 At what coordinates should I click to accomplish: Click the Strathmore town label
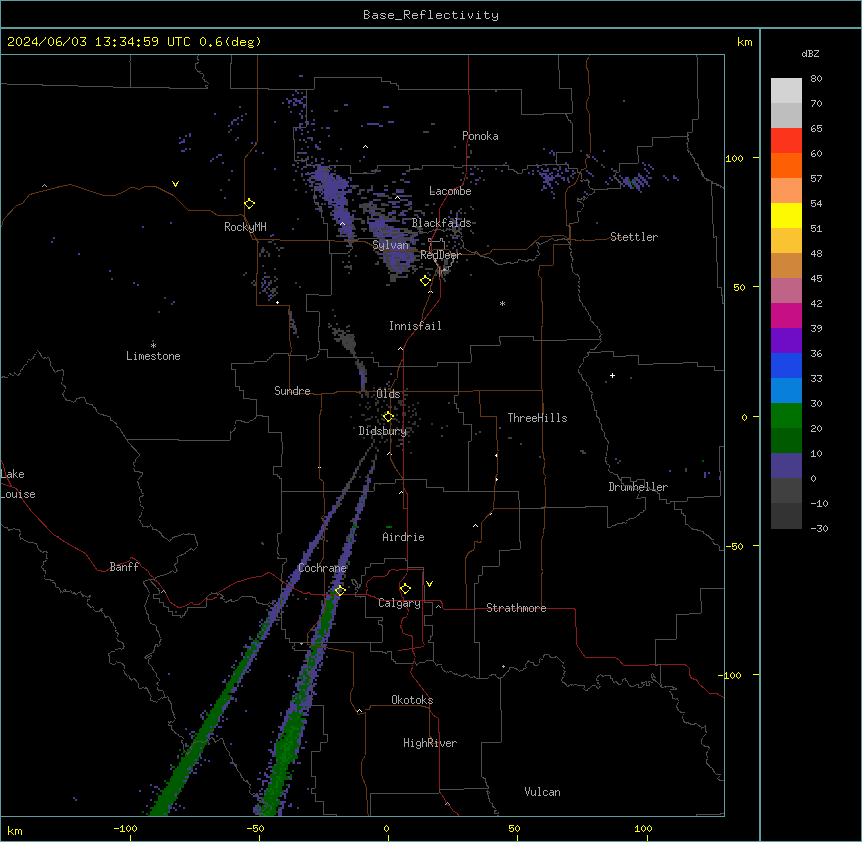[516, 608]
